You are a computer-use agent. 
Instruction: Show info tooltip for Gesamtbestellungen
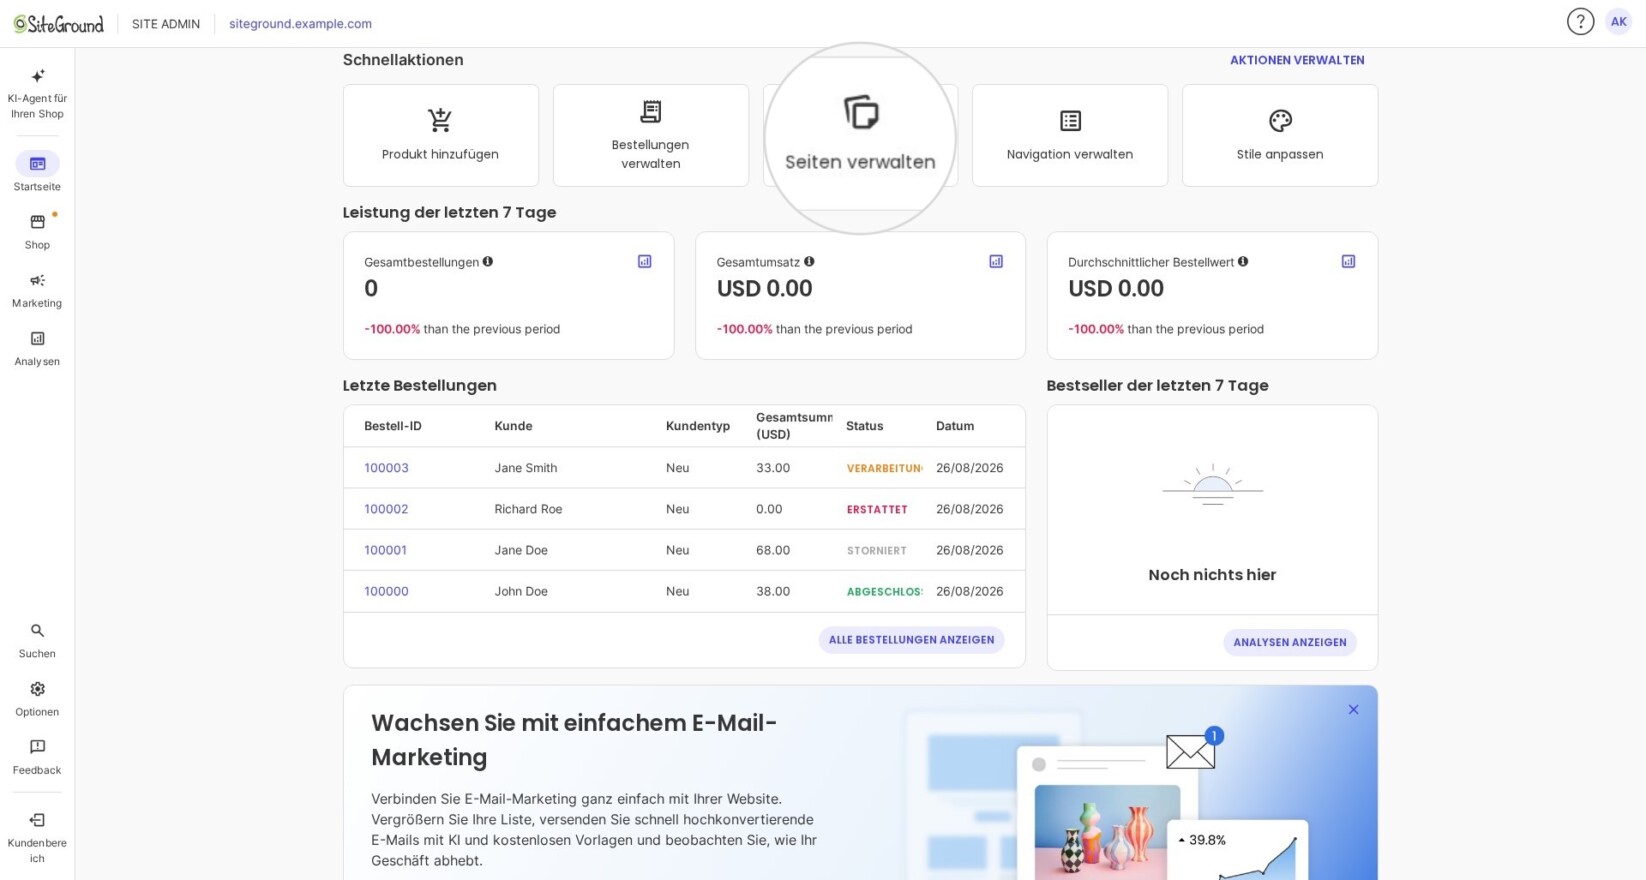click(x=488, y=262)
